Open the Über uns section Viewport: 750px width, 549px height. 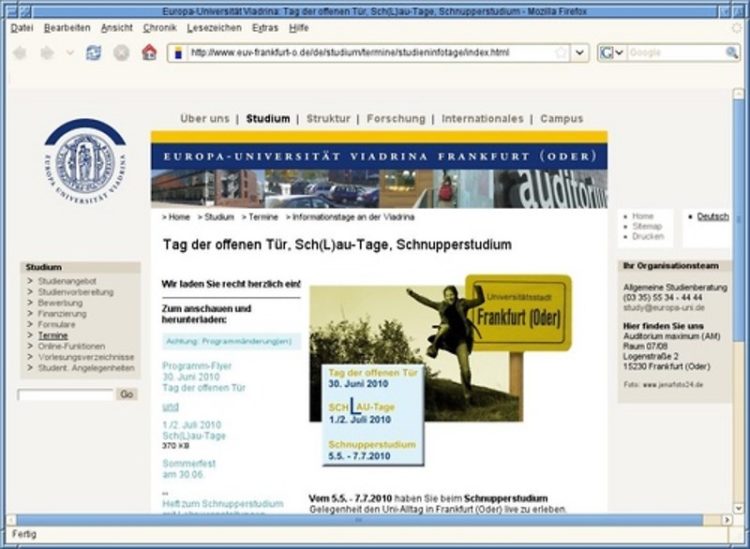click(205, 119)
